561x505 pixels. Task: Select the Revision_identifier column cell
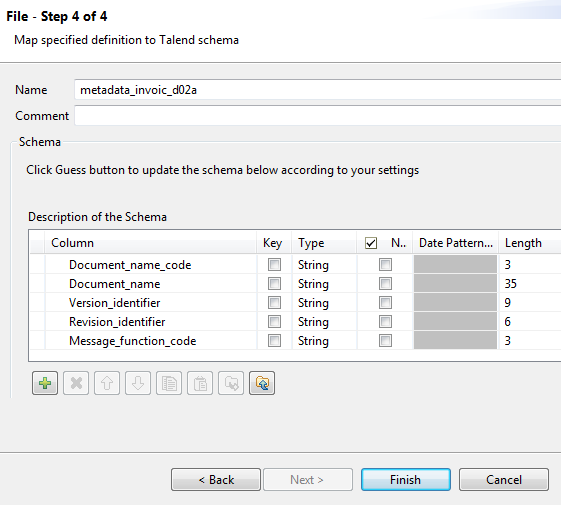(x=151, y=322)
